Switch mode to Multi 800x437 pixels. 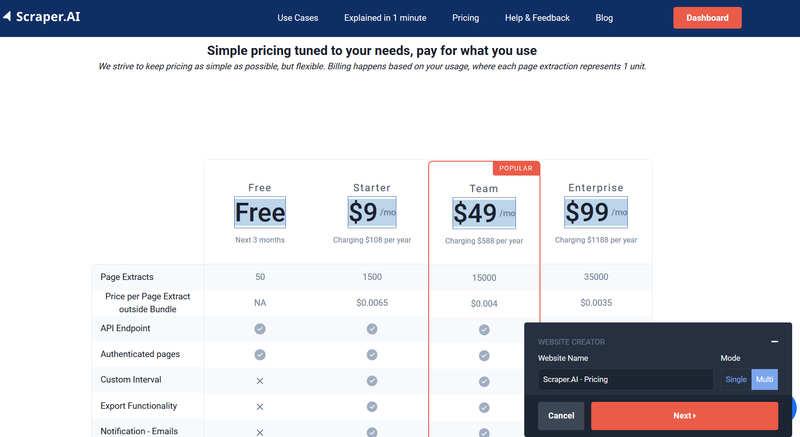(764, 379)
